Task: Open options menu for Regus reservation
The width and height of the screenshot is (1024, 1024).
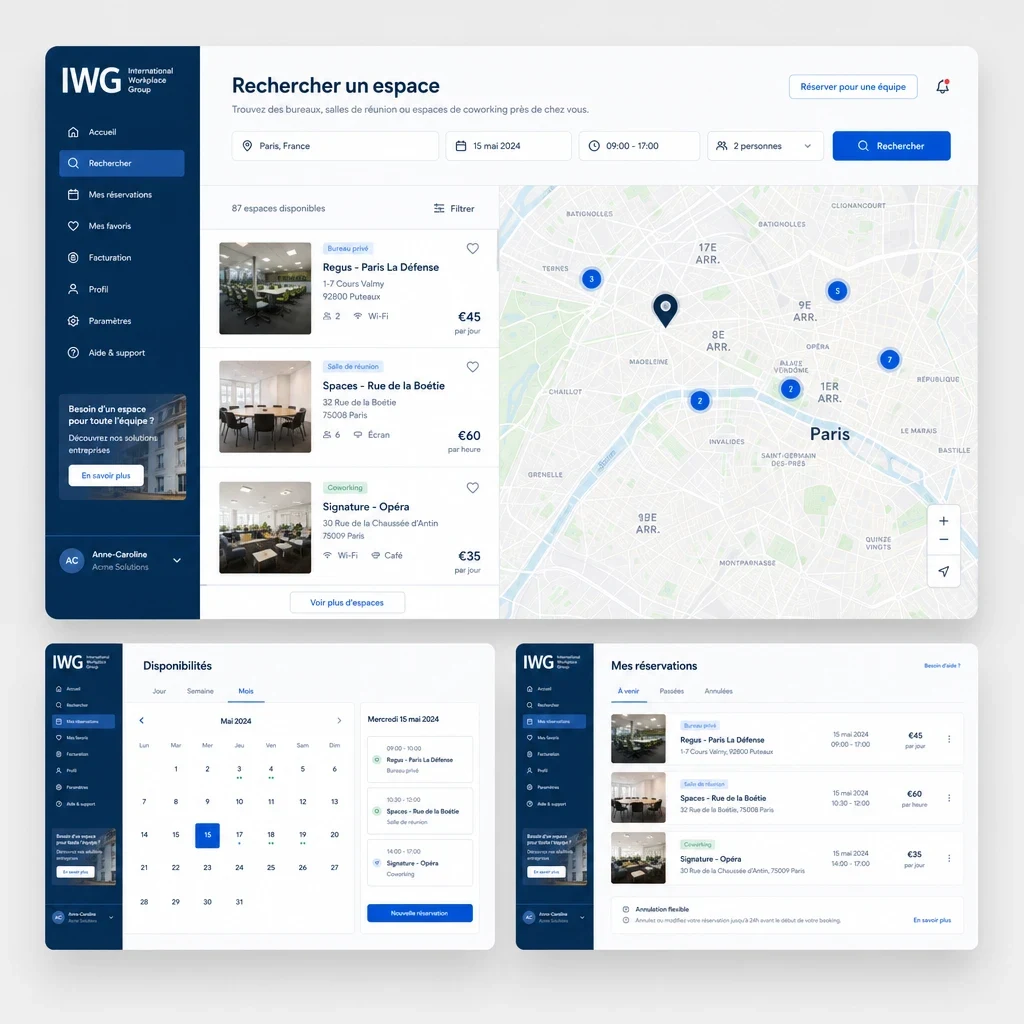Action: coord(949,739)
